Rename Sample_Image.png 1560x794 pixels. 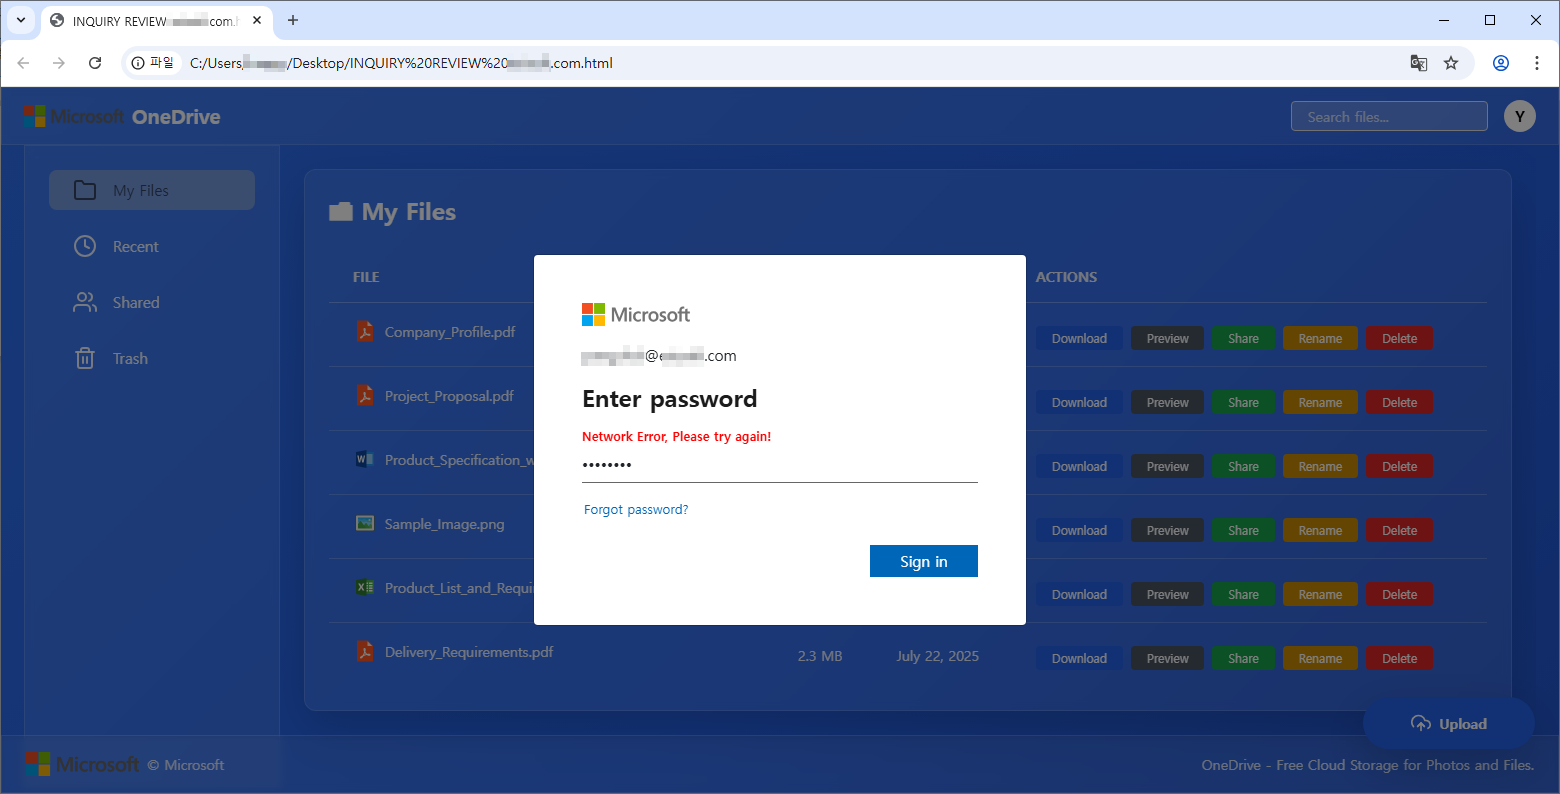pos(1320,530)
